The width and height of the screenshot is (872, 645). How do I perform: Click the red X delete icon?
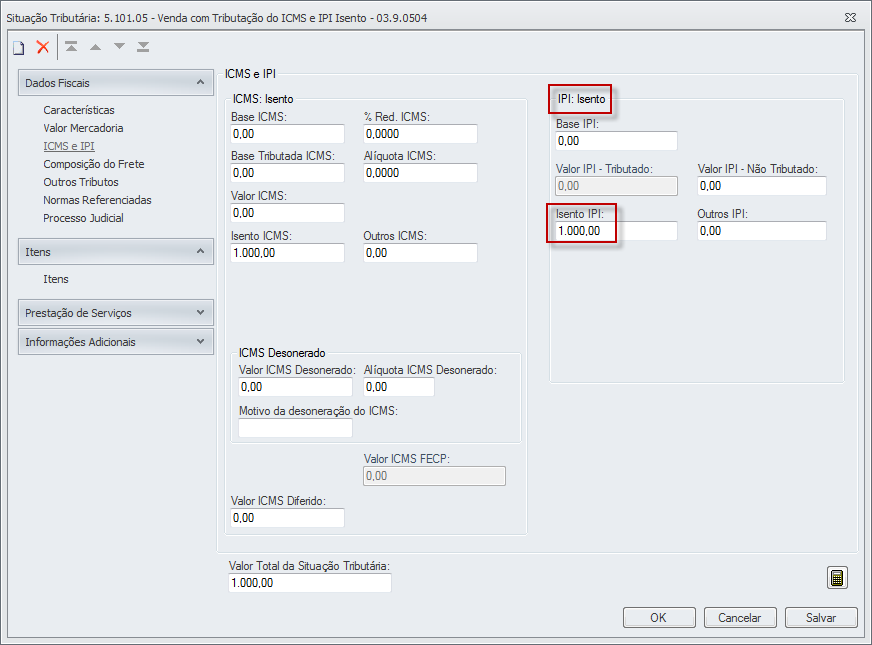point(43,47)
